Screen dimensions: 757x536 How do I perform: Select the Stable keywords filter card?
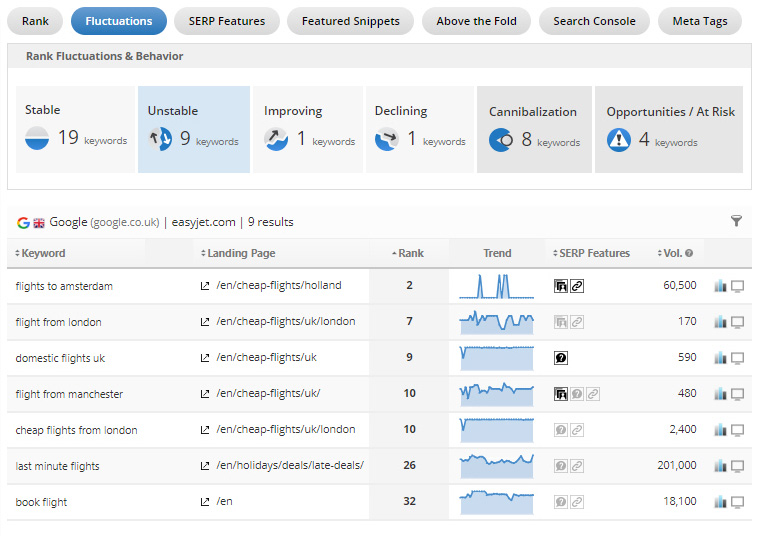[76, 129]
